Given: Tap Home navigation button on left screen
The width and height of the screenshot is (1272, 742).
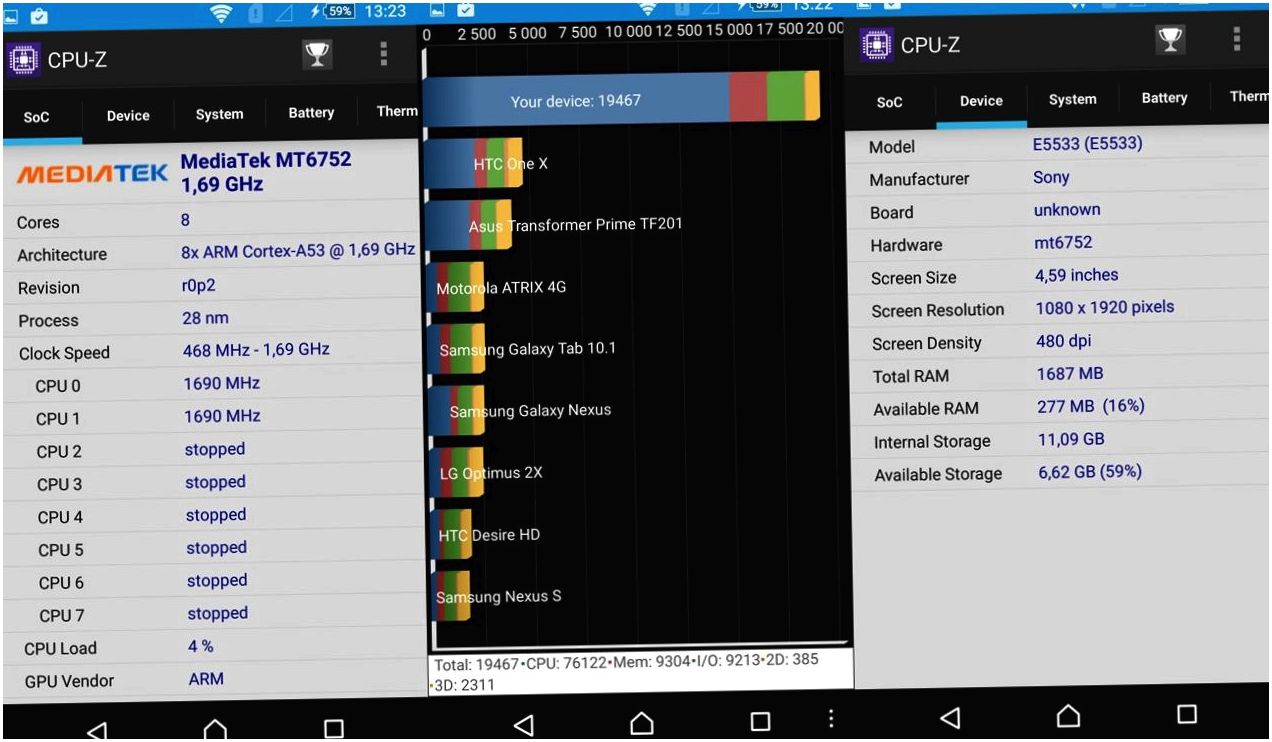Looking at the screenshot, I should [x=215, y=730].
